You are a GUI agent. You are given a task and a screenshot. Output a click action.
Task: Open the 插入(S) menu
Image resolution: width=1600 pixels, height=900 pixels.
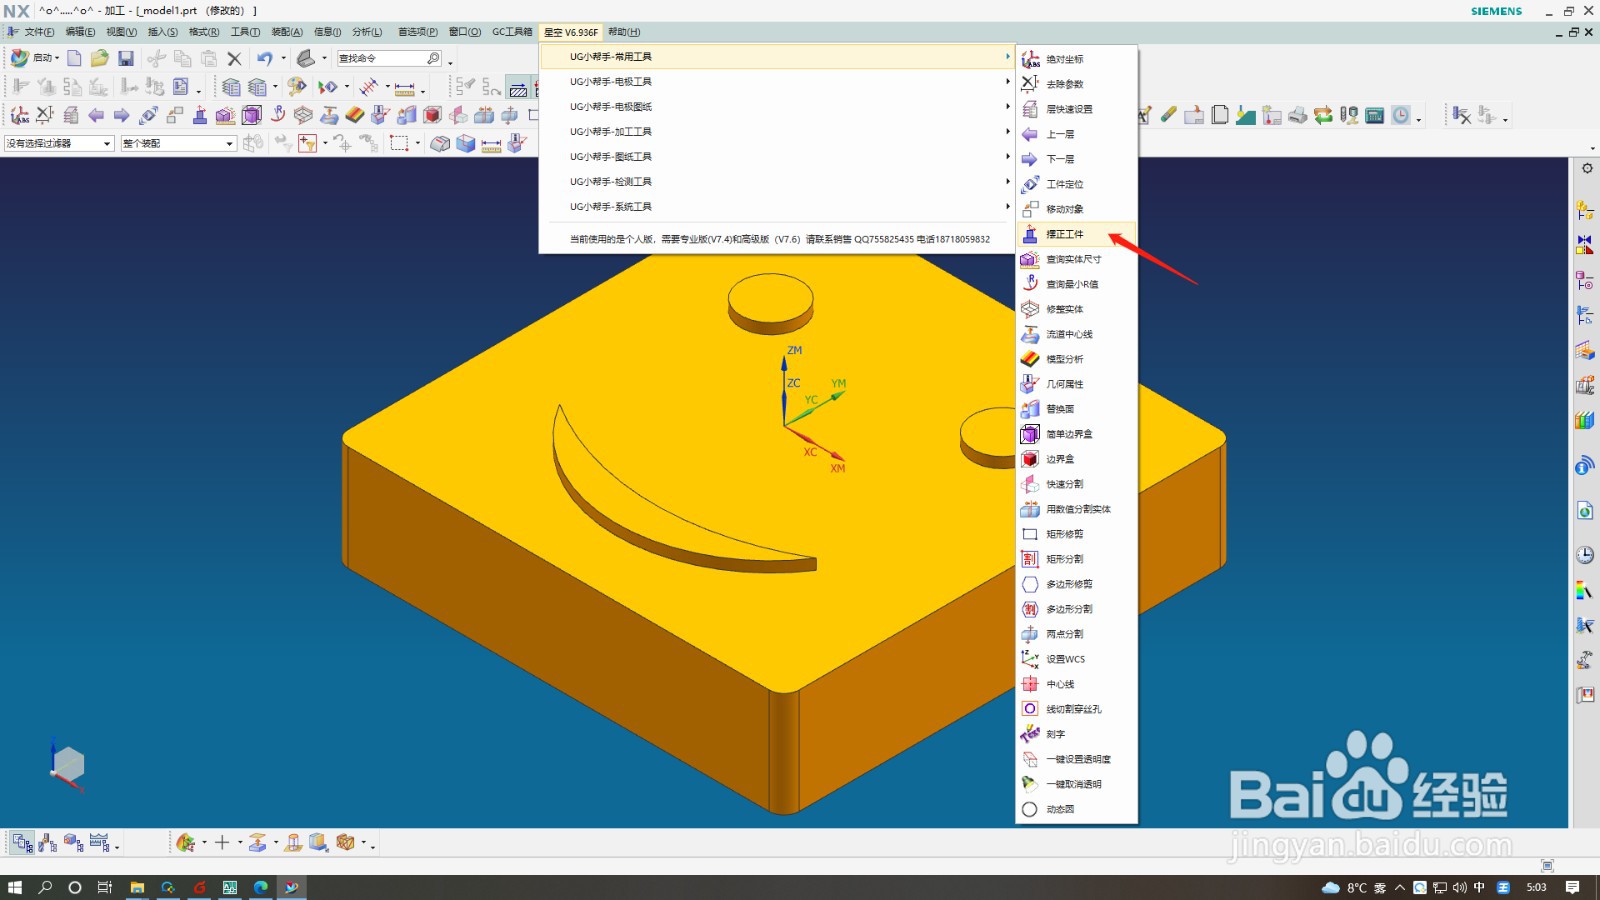[162, 32]
